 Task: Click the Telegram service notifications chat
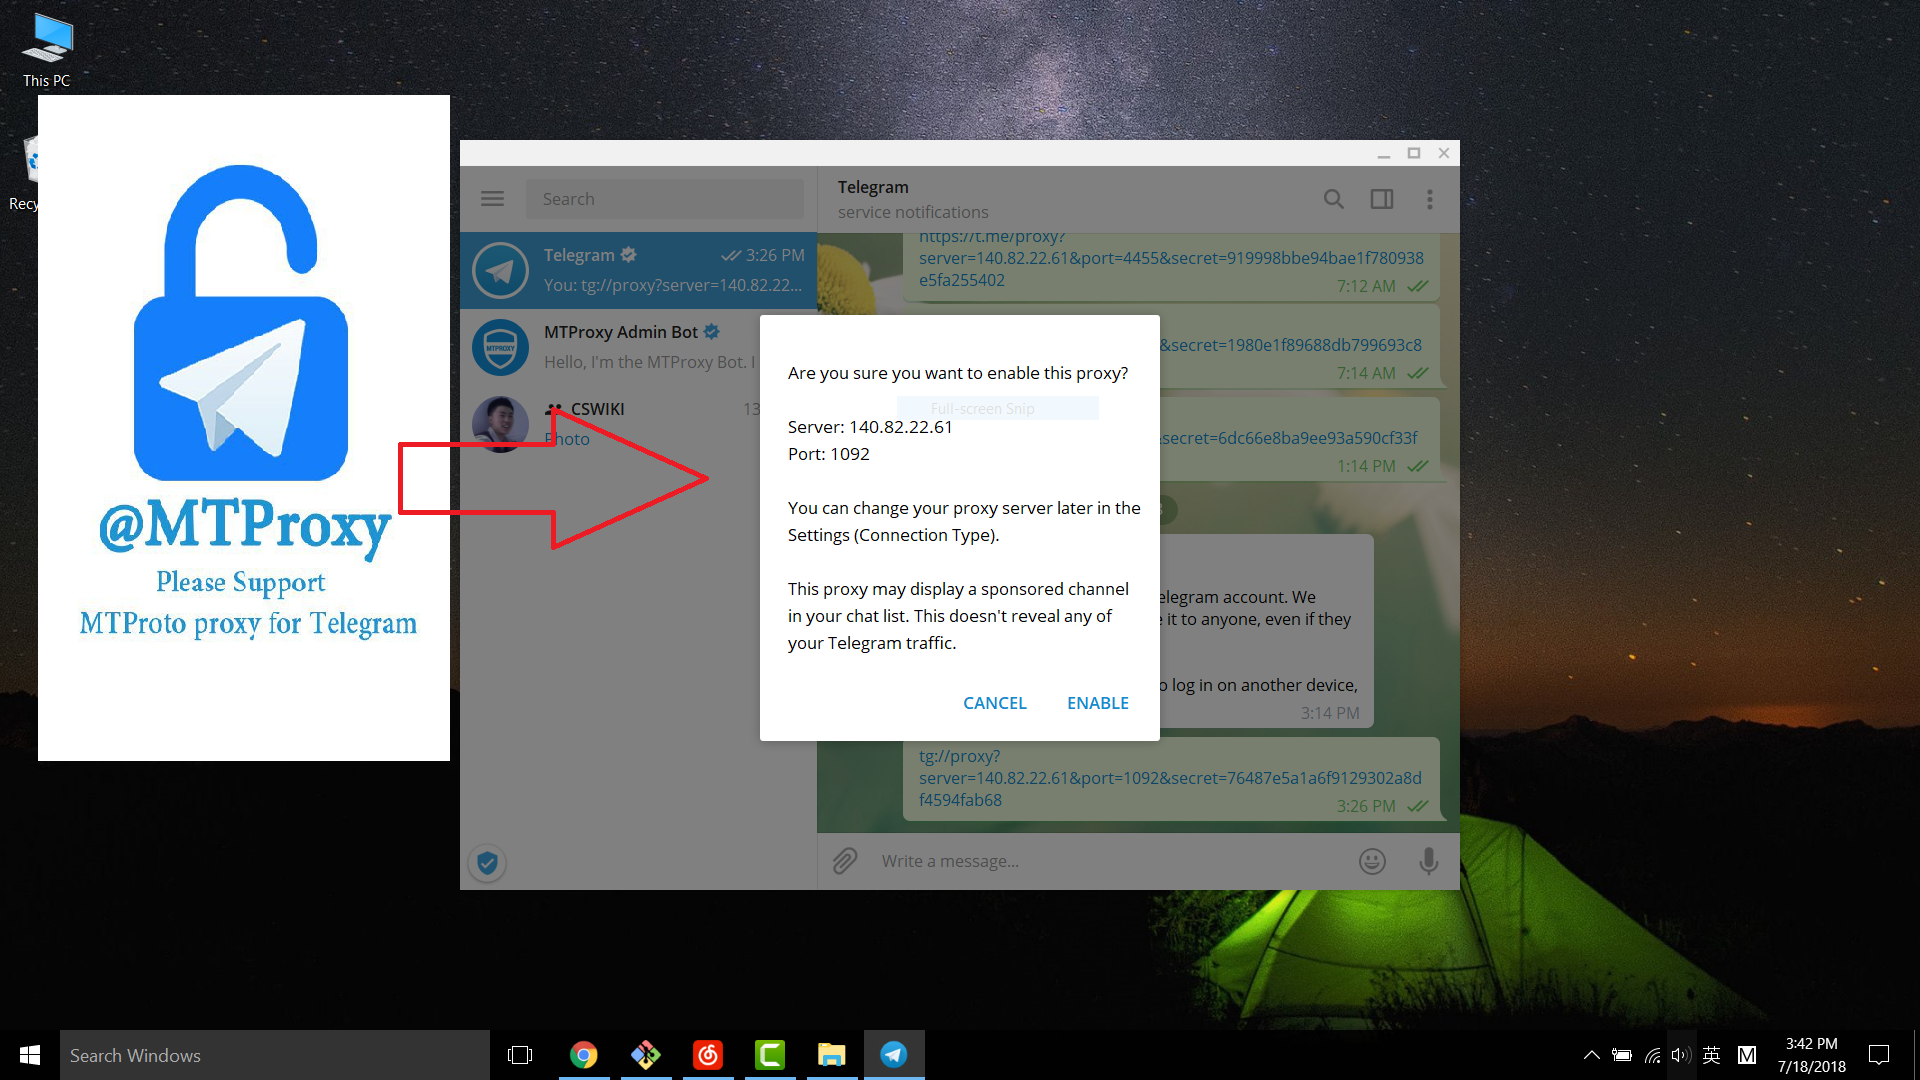pyautogui.click(x=640, y=270)
